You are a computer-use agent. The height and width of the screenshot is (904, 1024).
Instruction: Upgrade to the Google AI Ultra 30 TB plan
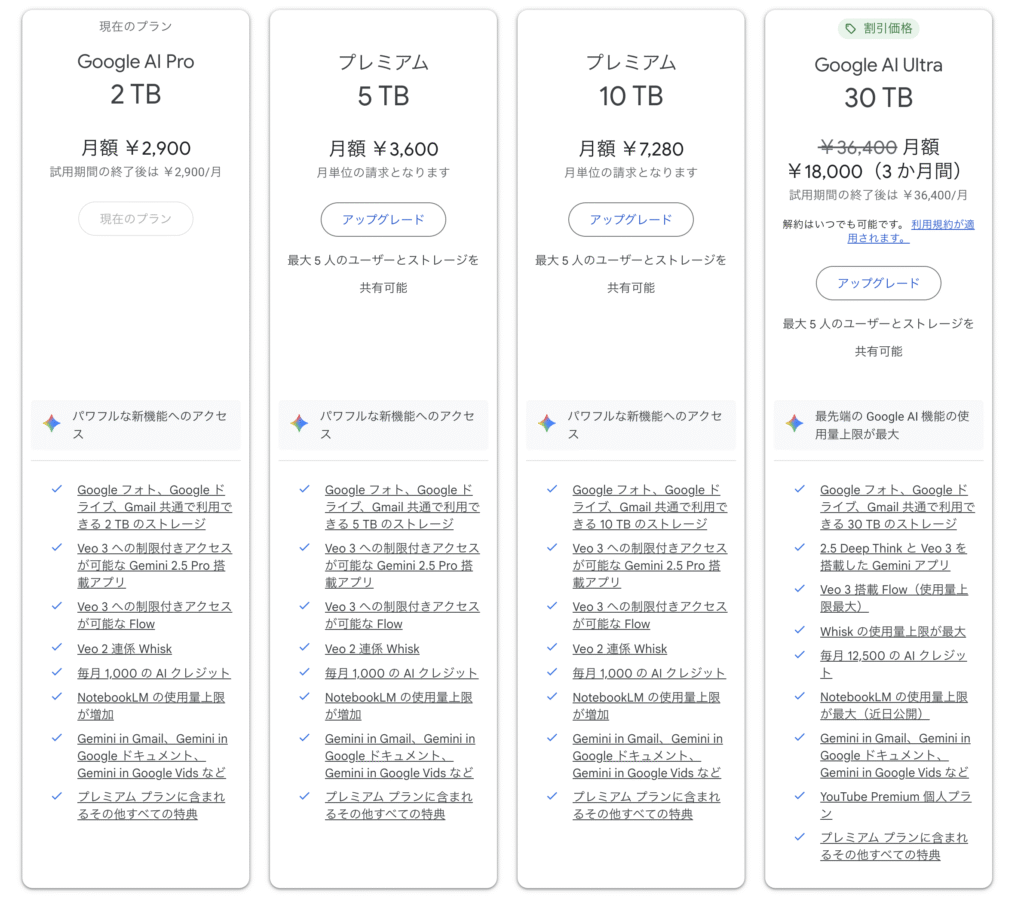[x=878, y=283]
